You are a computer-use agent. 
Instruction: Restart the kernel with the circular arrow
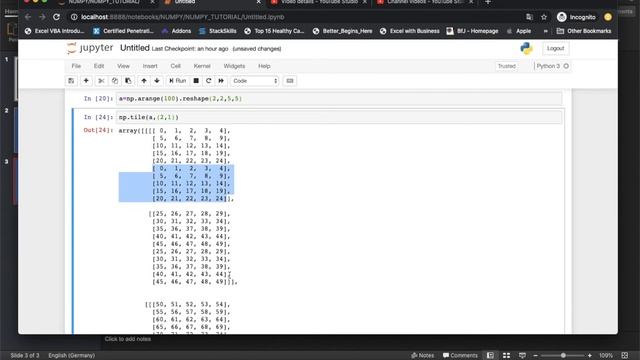209,81
